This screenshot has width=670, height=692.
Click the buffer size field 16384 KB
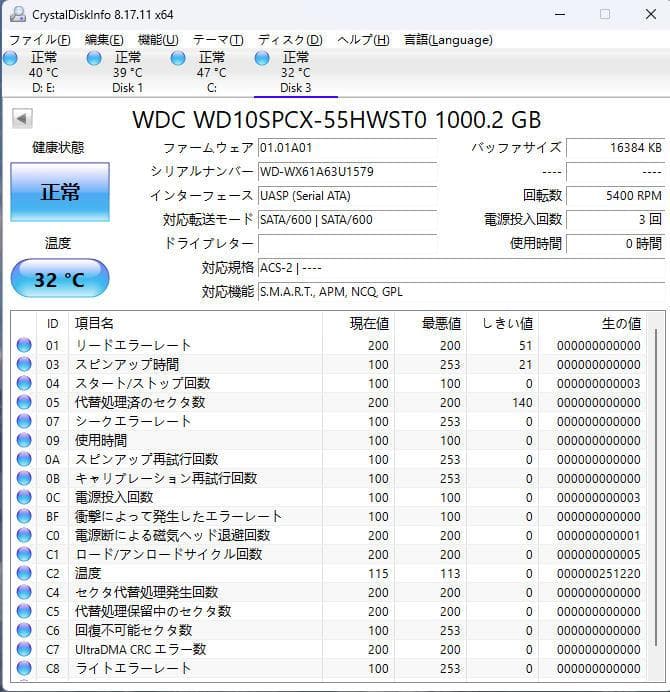(x=615, y=147)
